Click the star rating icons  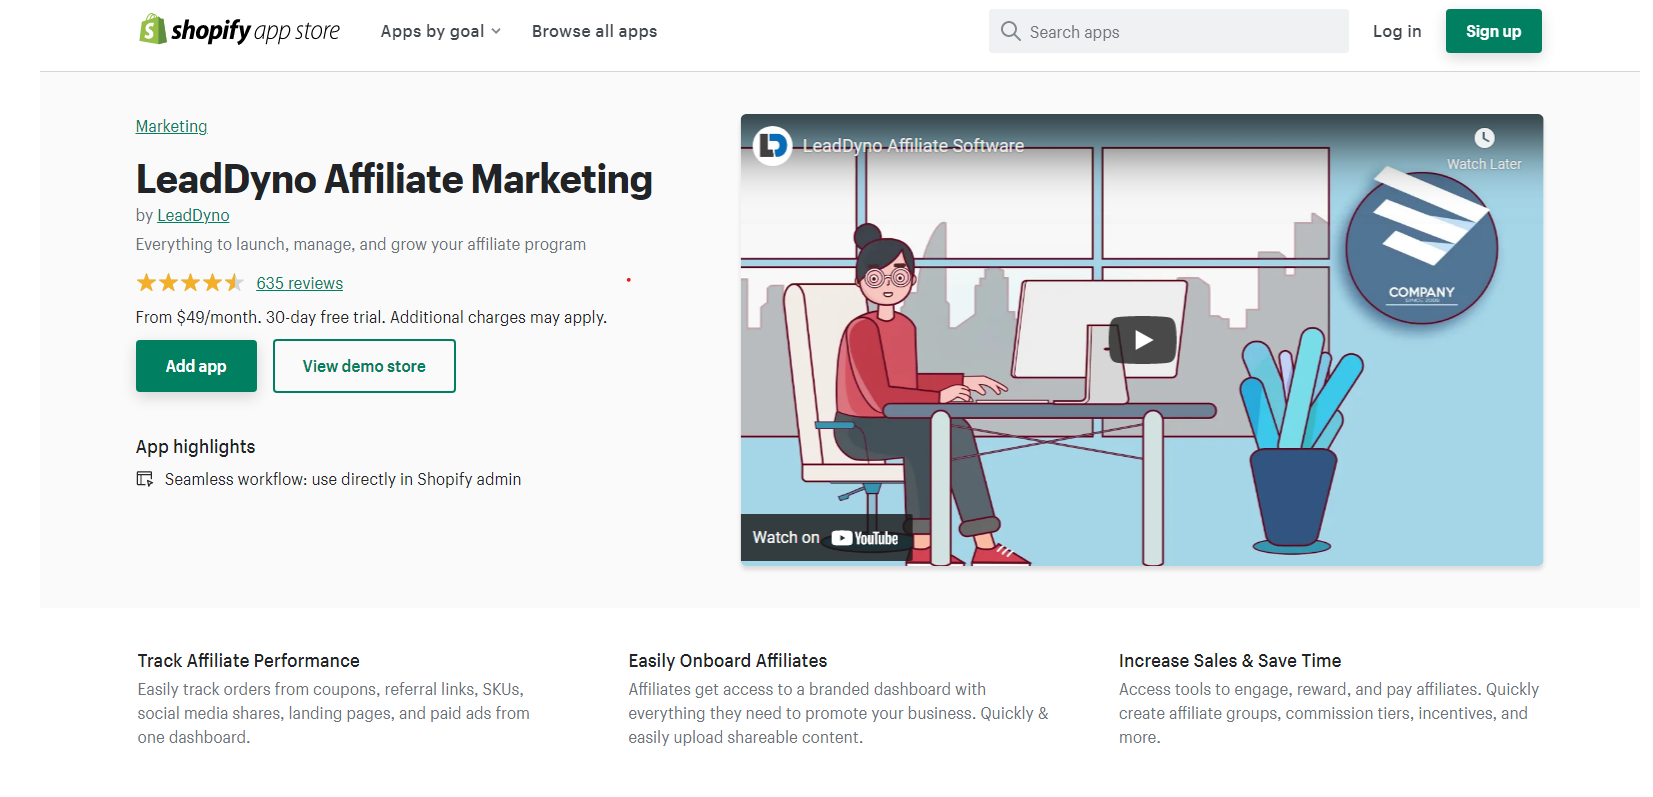[190, 283]
